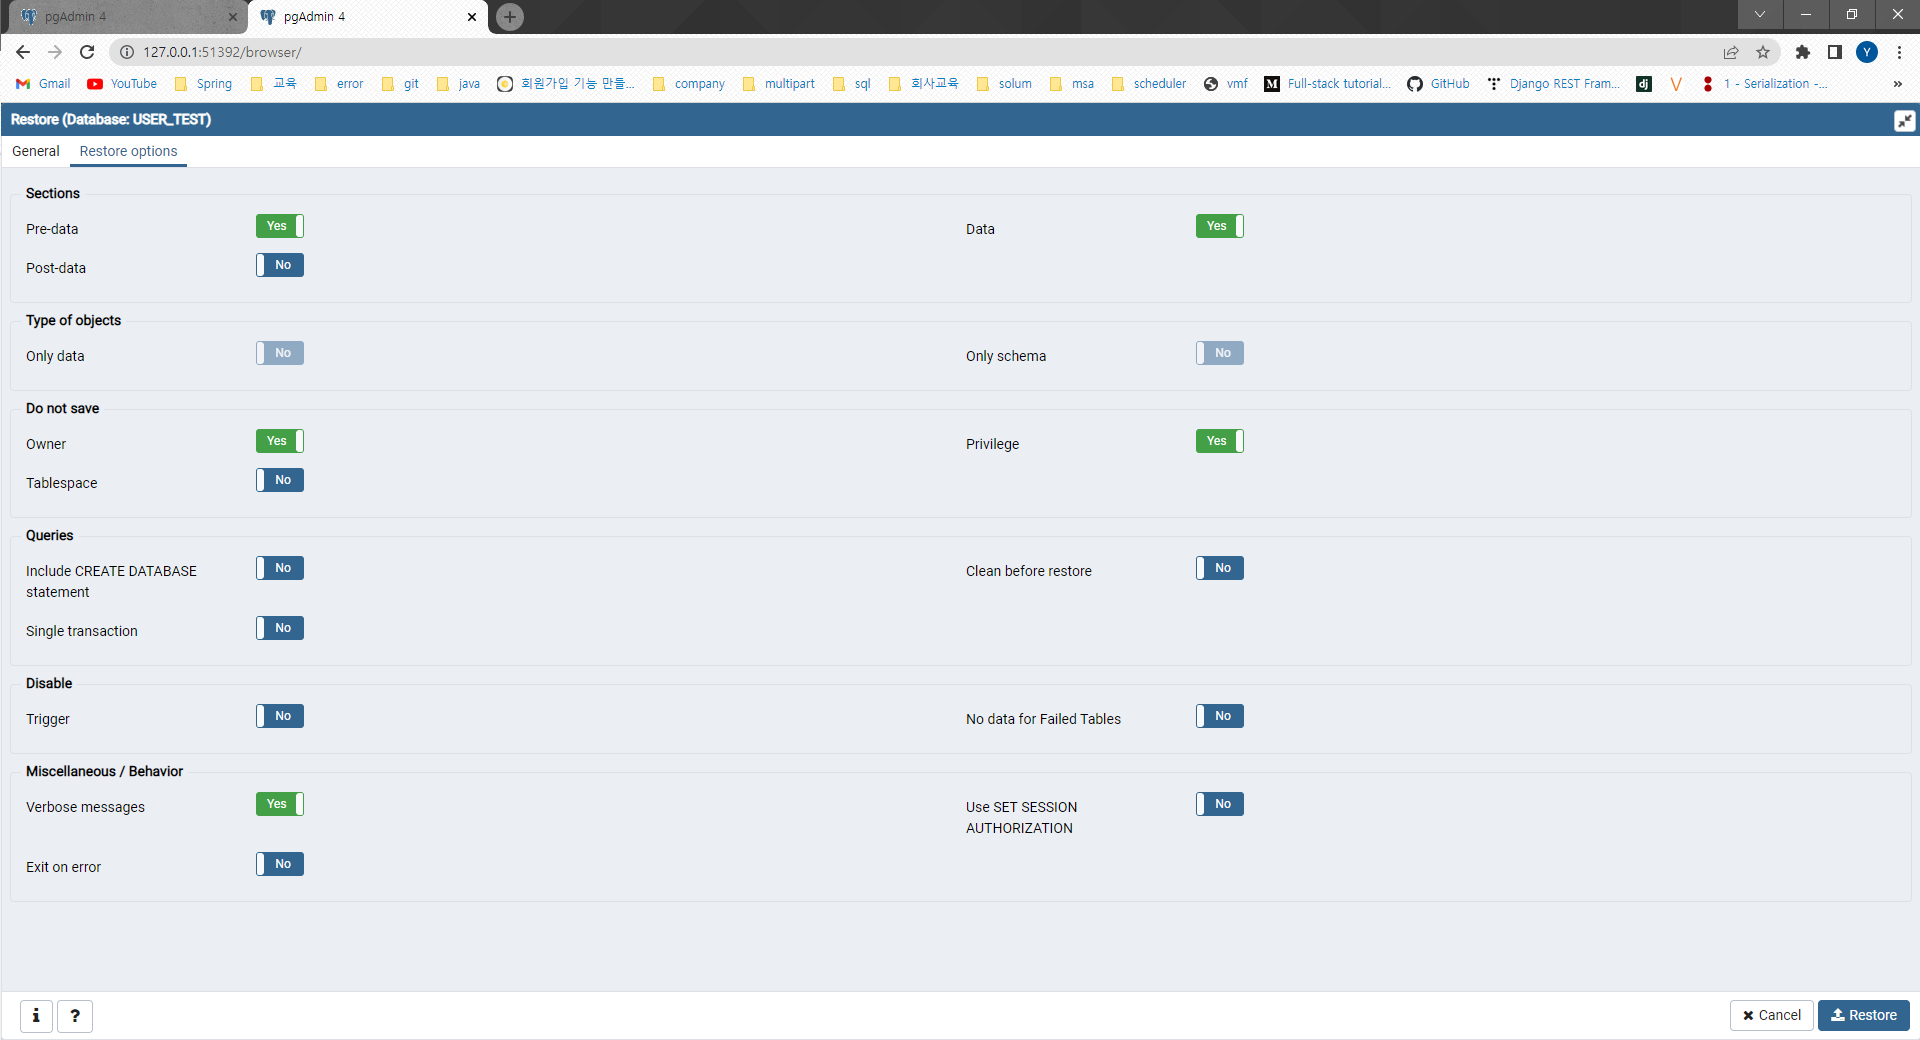Enable Use SET SESSION AUTHORIZATION
Image resolution: width=1920 pixels, height=1040 pixels.
tap(1220, 804)
